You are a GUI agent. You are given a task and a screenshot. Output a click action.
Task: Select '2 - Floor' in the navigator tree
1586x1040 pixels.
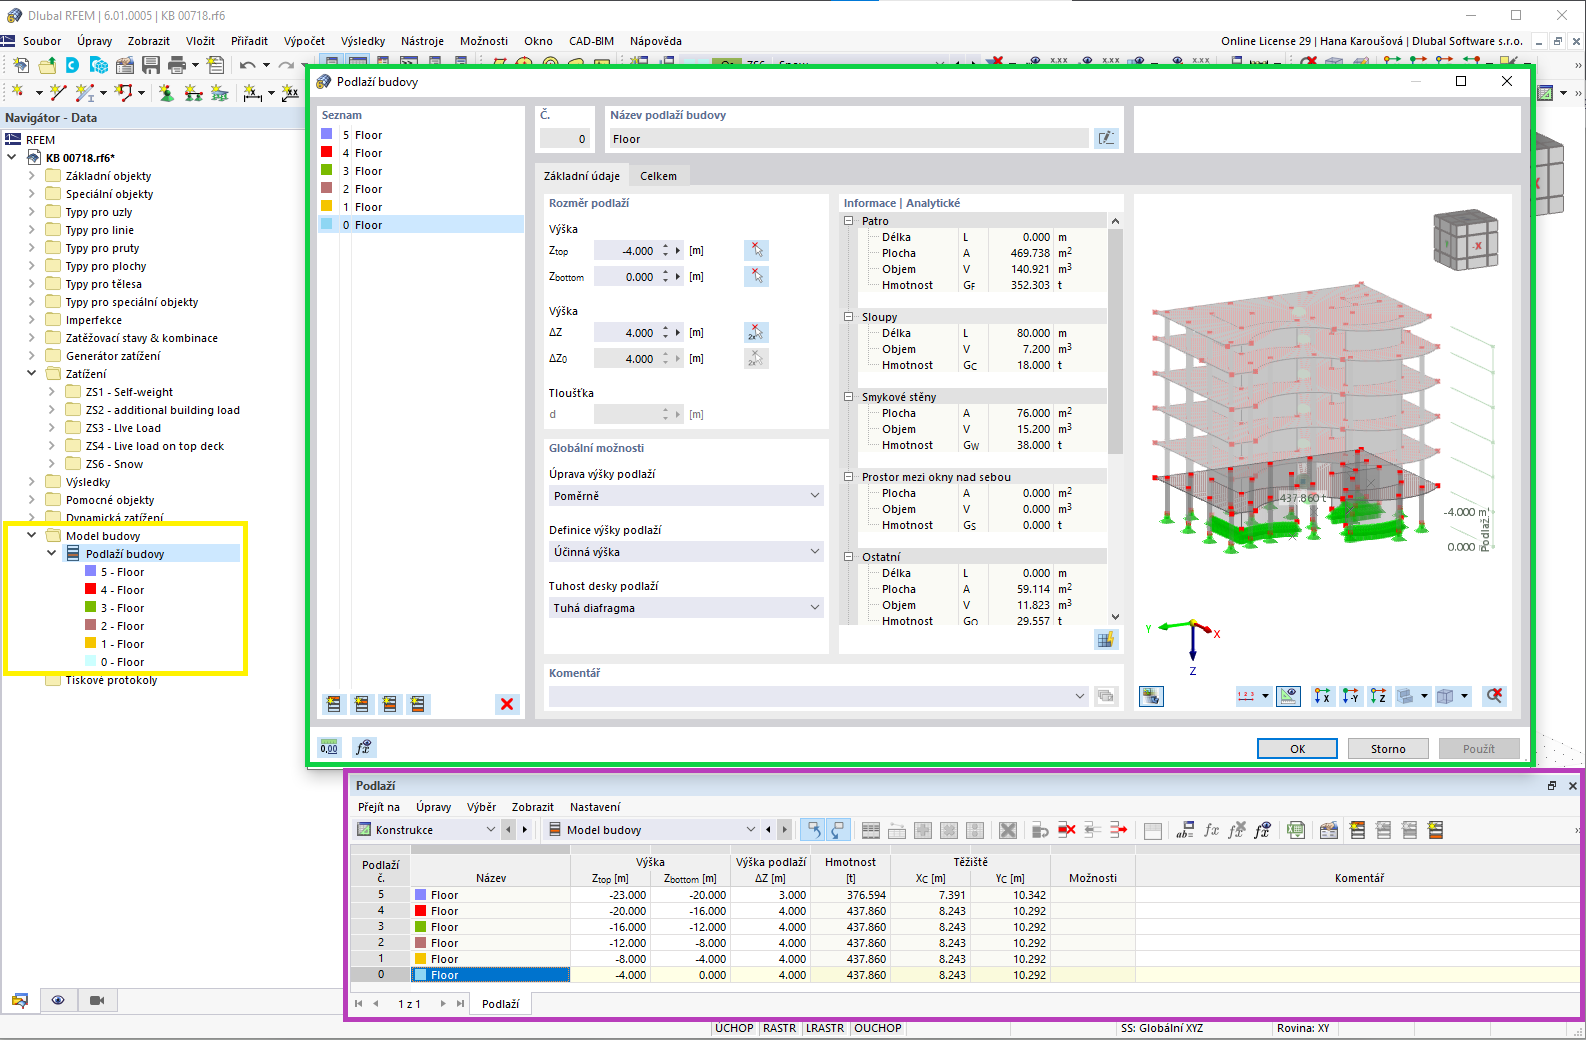pos(122,626)
